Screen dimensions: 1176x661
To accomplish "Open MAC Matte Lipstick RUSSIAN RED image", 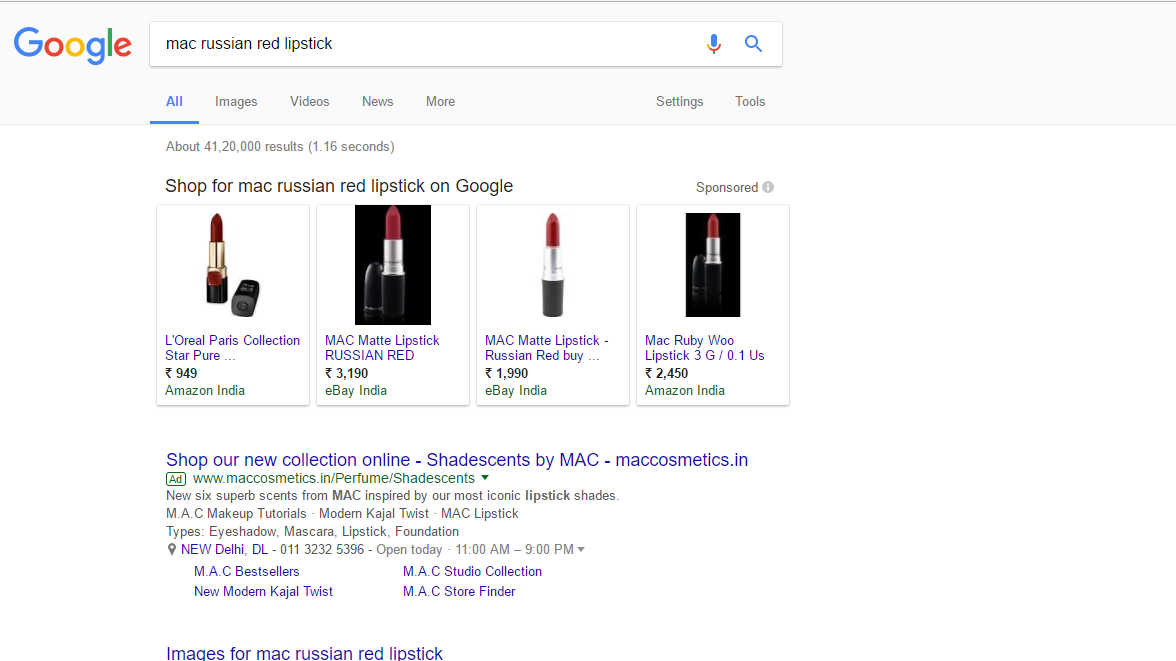I will point(393,265).
